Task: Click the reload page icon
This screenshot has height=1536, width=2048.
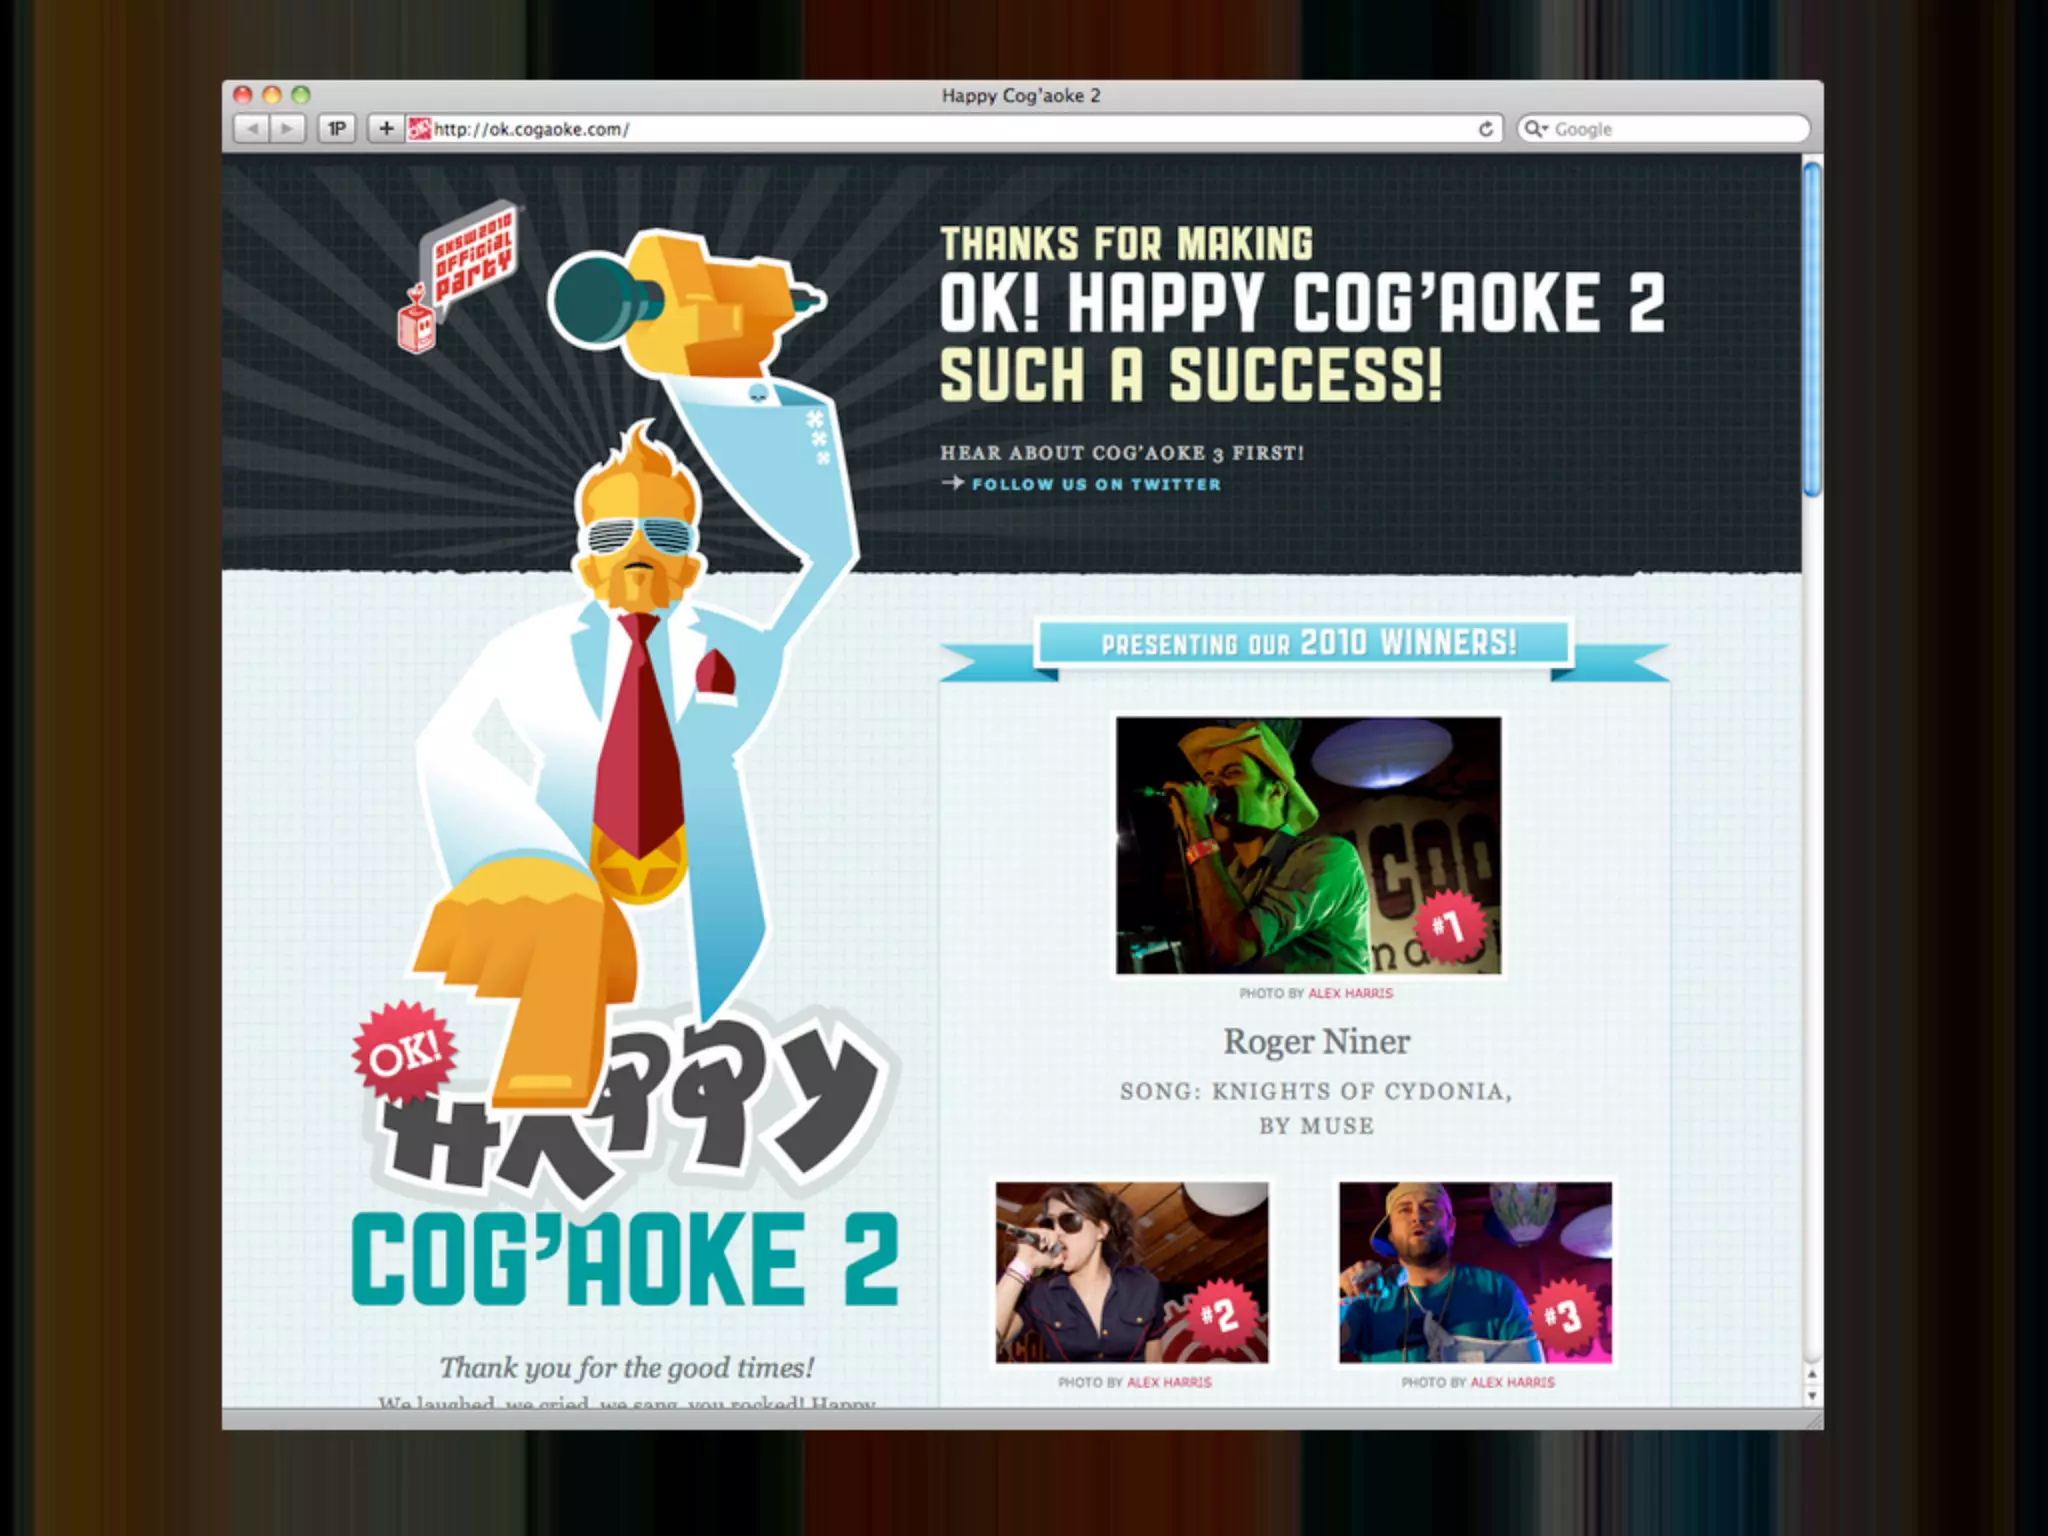Action: 1486,129
